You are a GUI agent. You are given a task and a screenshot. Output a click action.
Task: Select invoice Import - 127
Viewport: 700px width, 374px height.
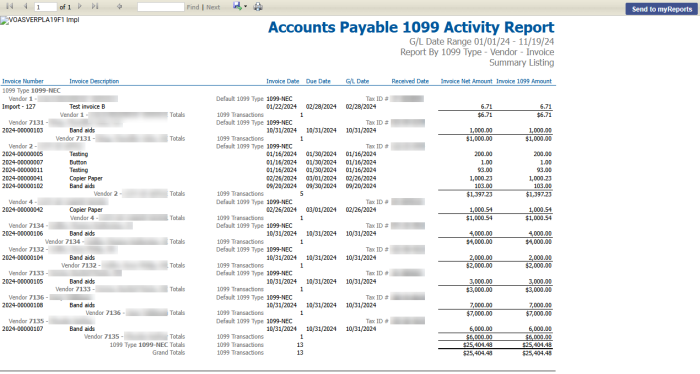tap(19, 107)
